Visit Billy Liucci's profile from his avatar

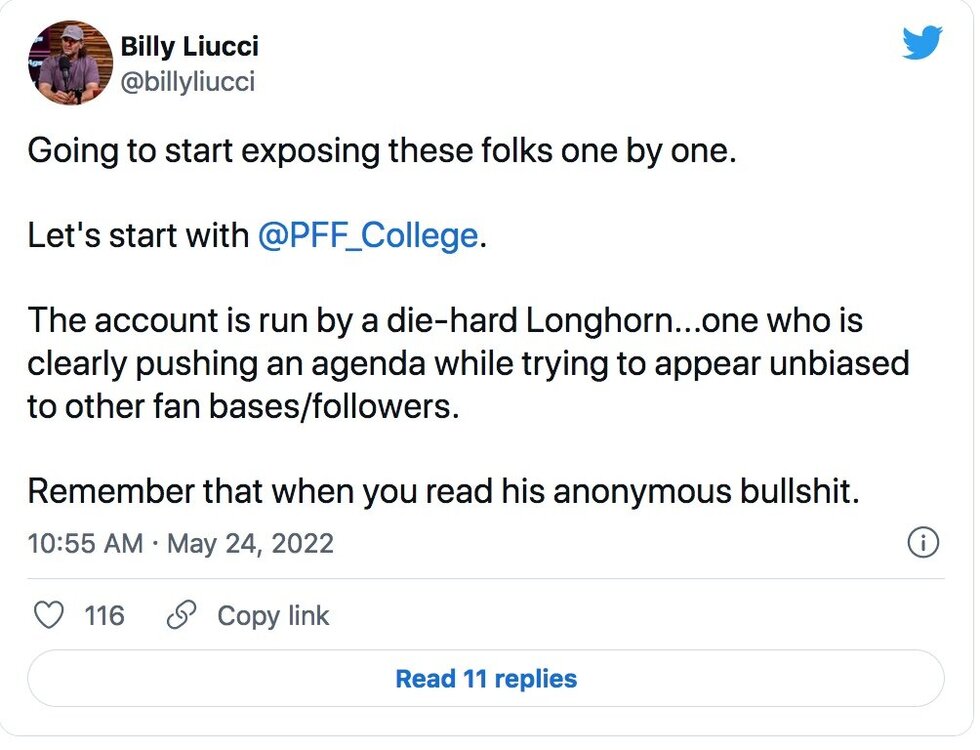click(x=71, y=63)
